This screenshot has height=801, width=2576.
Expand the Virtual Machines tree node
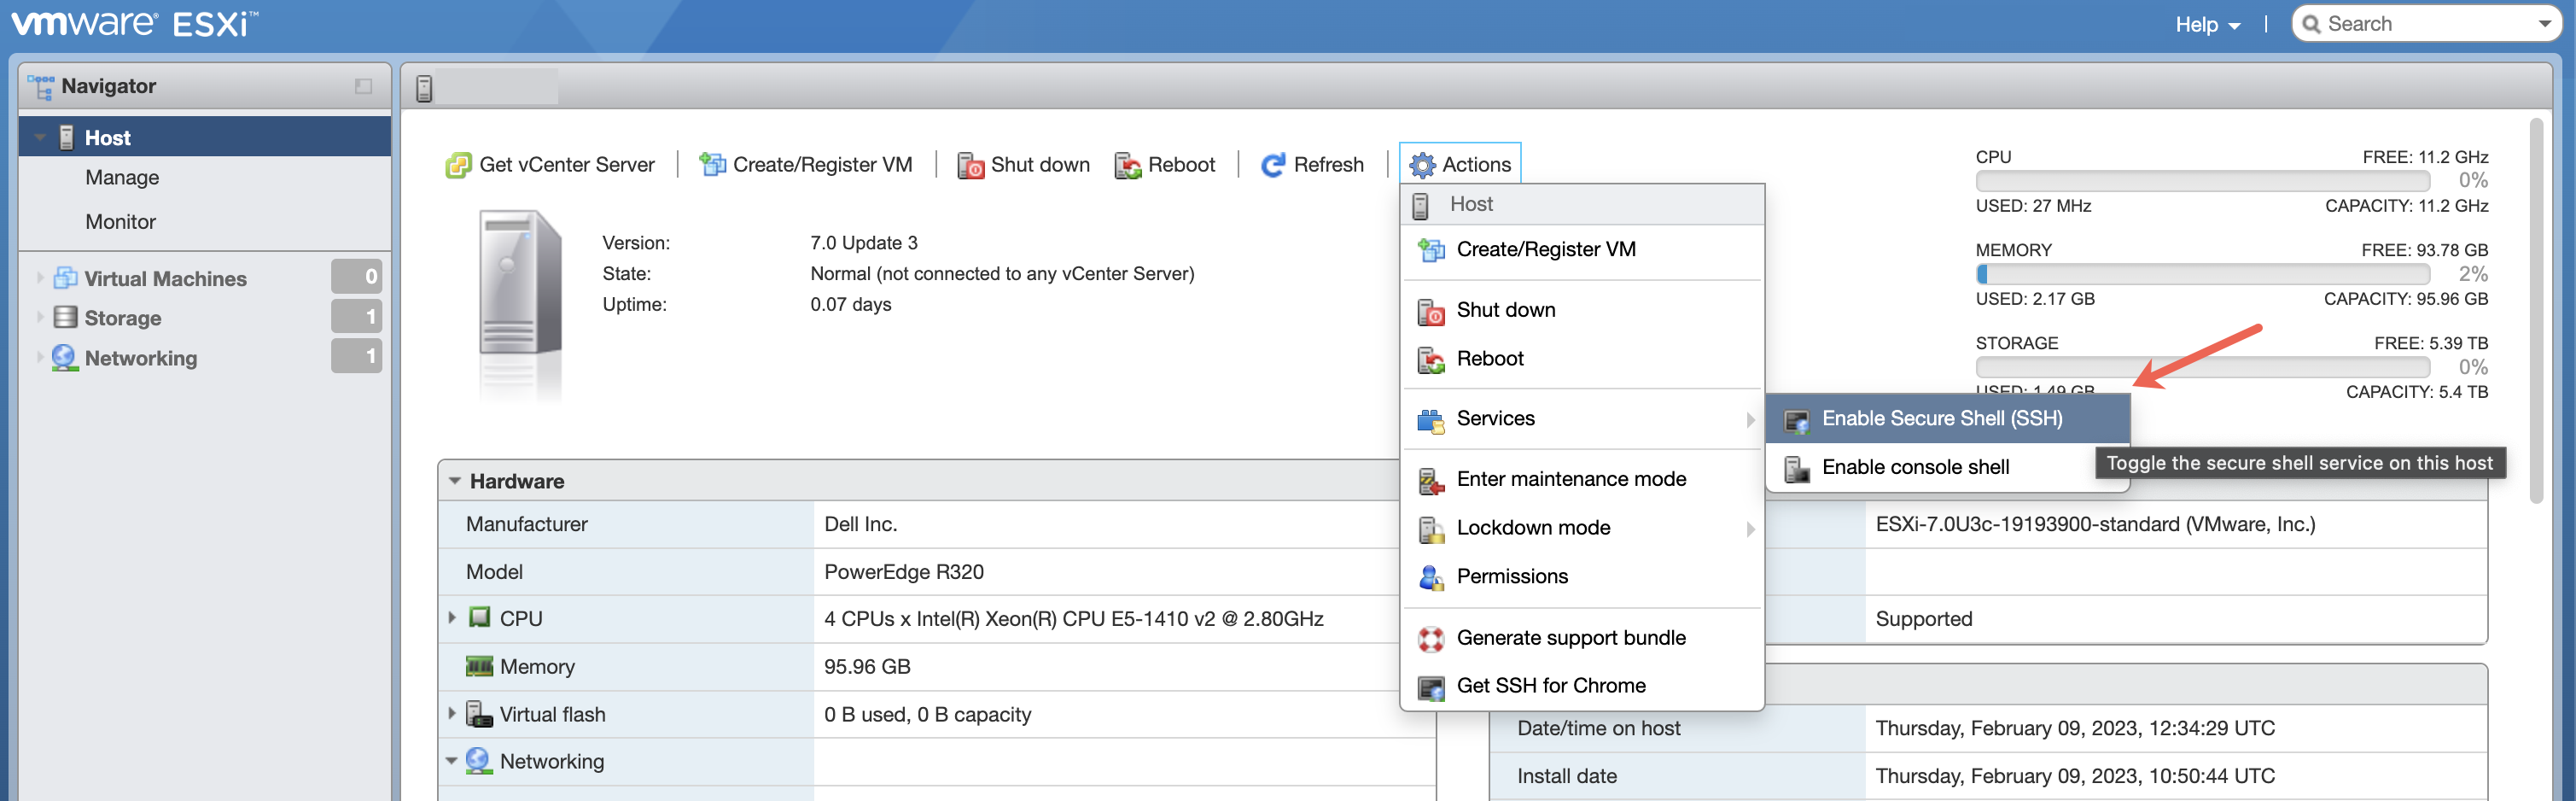click(x=40, y=278)
